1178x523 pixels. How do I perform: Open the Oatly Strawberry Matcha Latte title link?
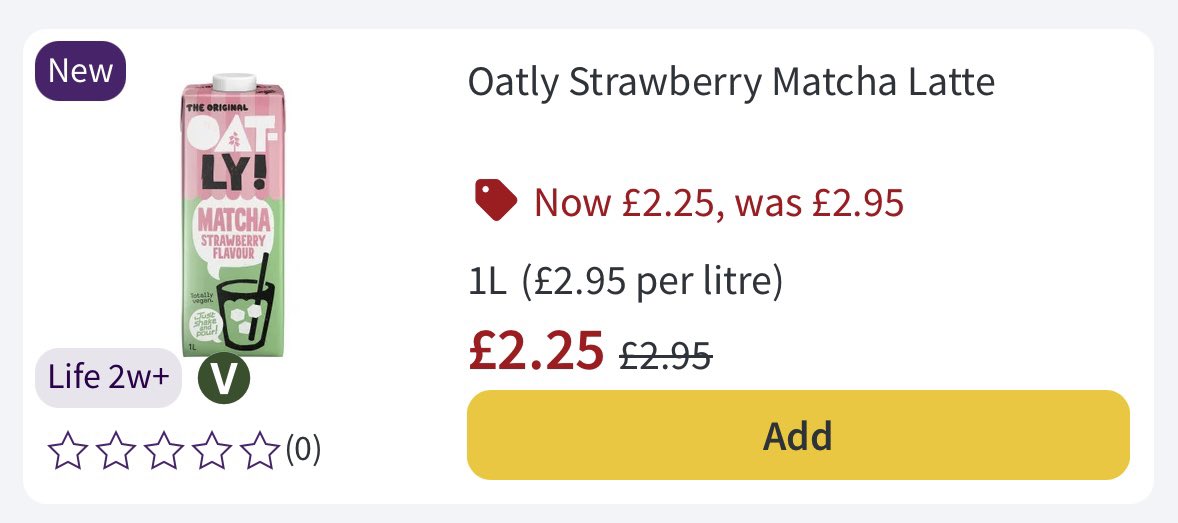pyautogui.click(x=731, y=82)
